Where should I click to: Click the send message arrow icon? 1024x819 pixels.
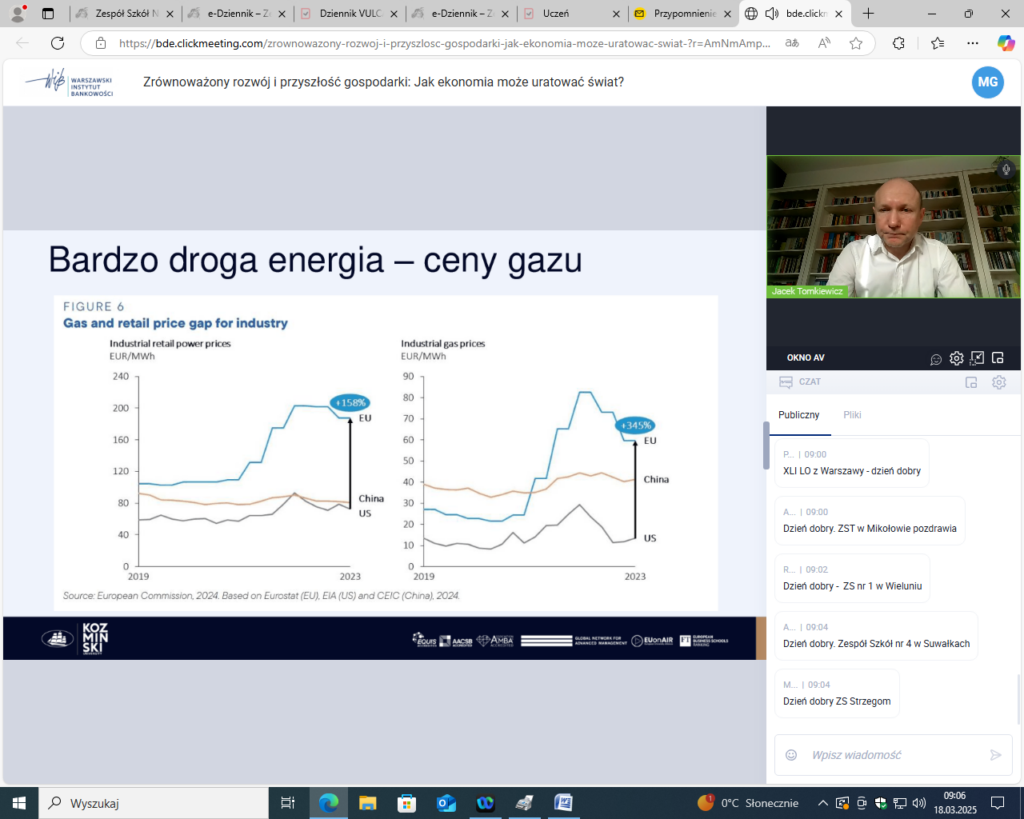click(x=995, y=755)
